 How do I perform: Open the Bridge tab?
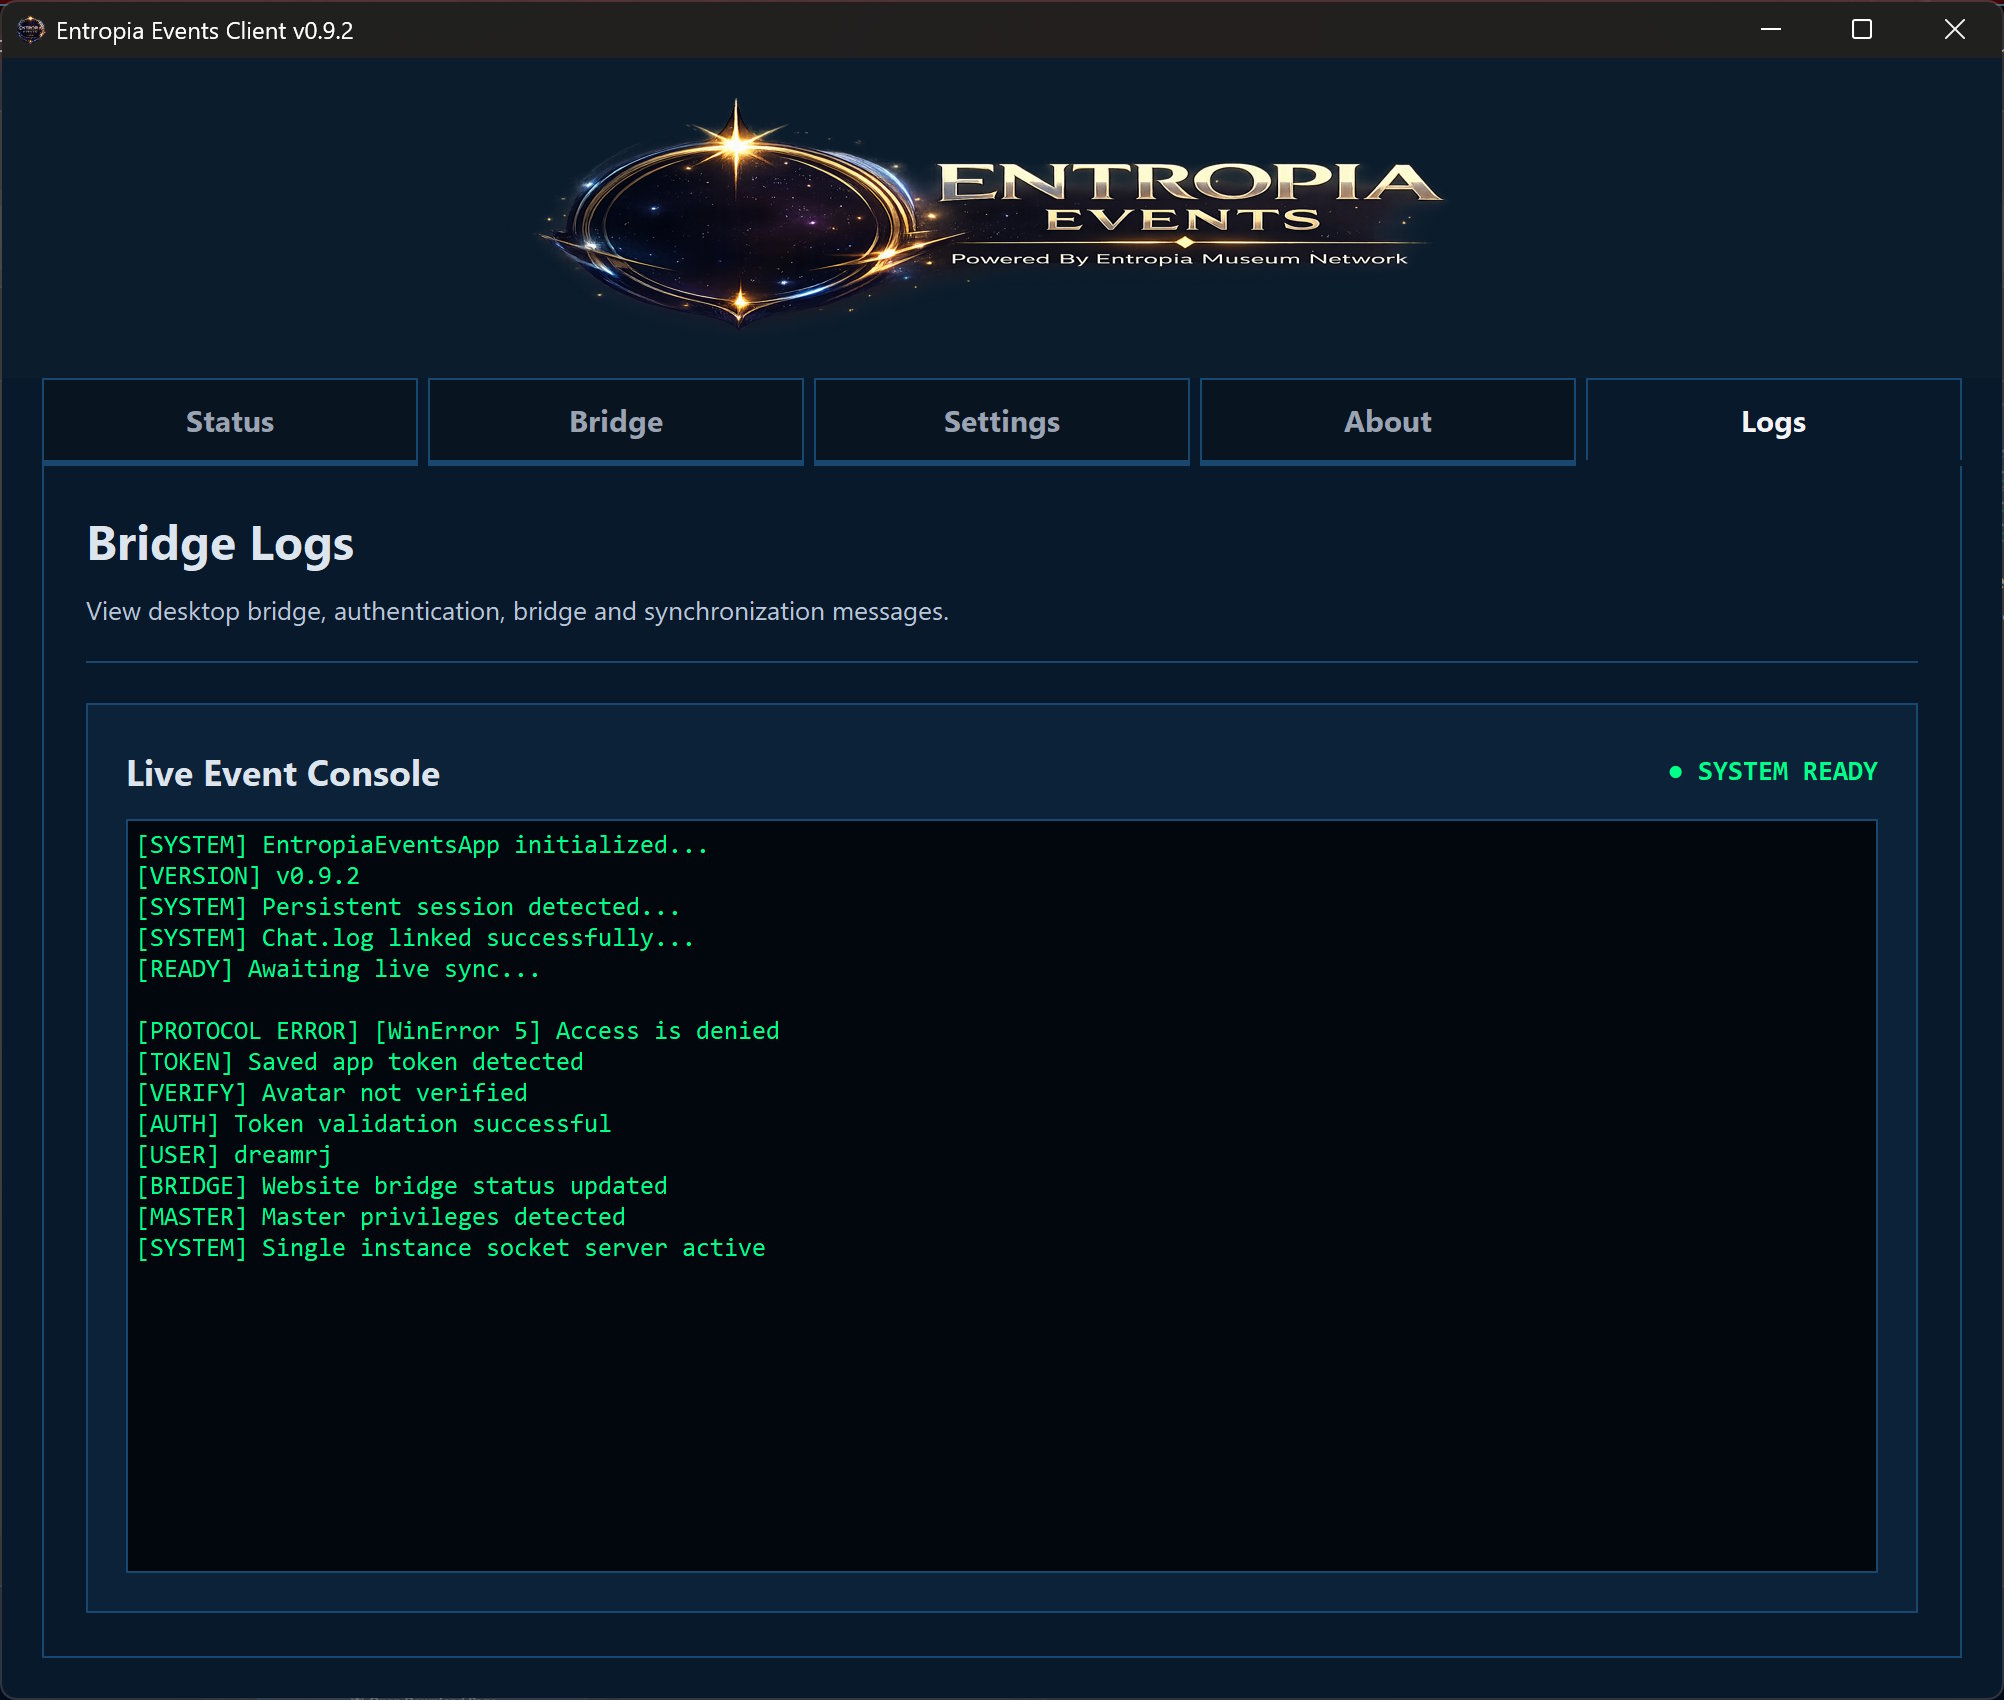(x=616, y=421)
